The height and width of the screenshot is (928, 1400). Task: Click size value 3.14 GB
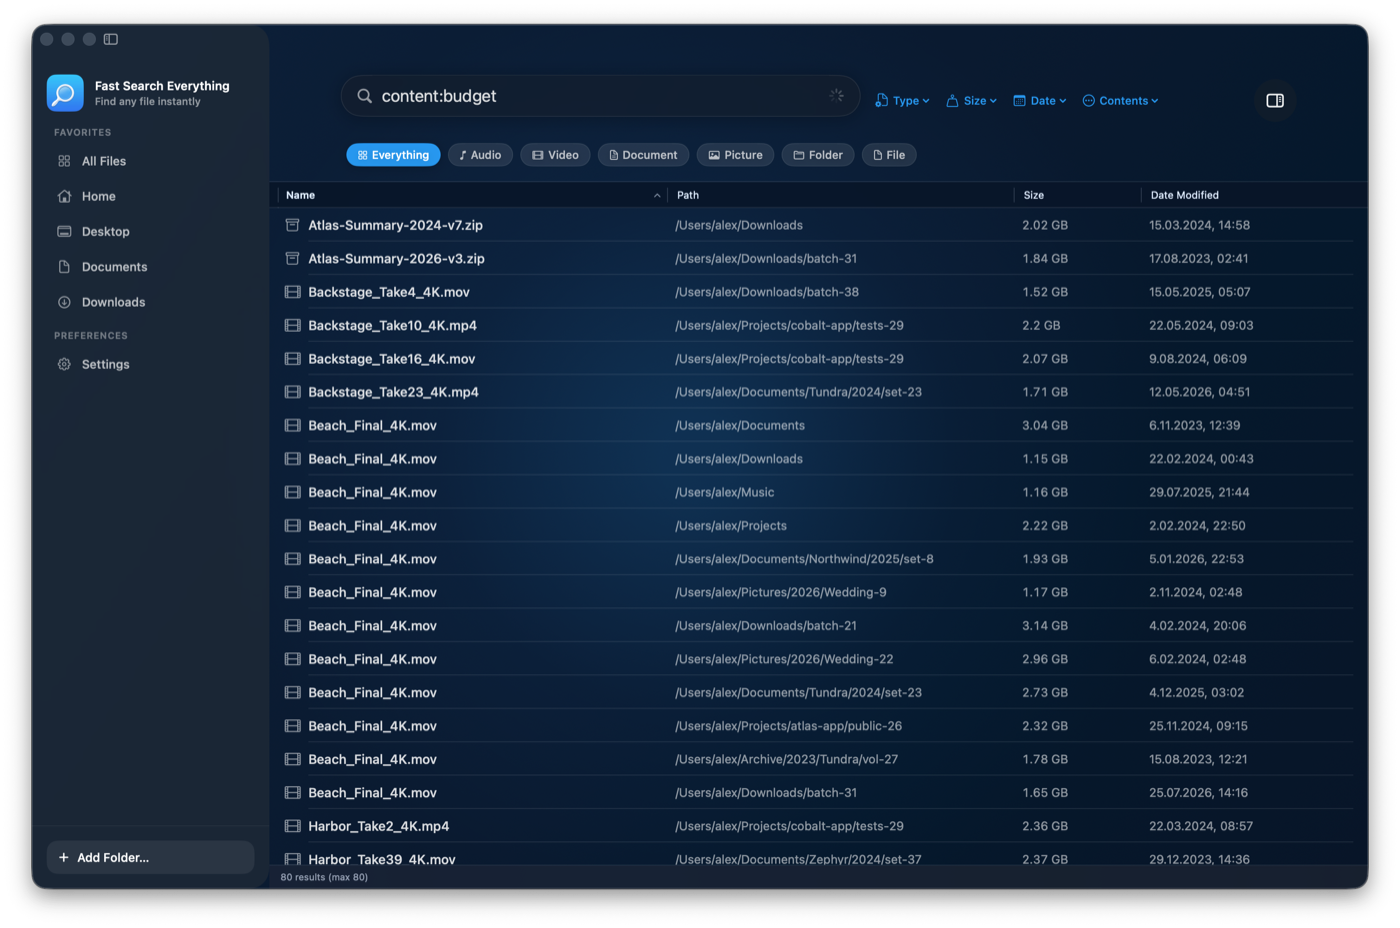point(1045,626)
